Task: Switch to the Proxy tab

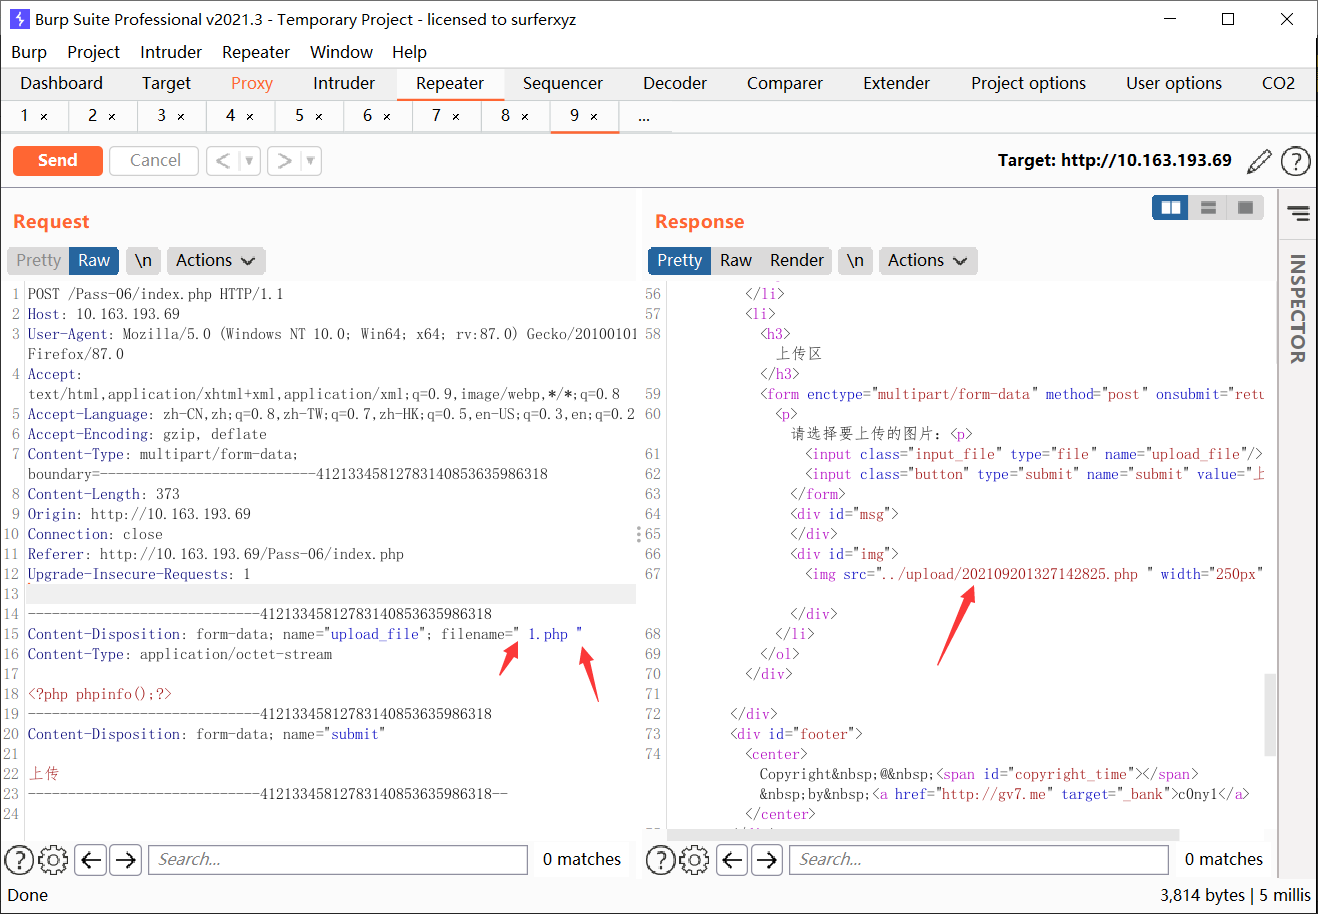Action: point(252,83)
